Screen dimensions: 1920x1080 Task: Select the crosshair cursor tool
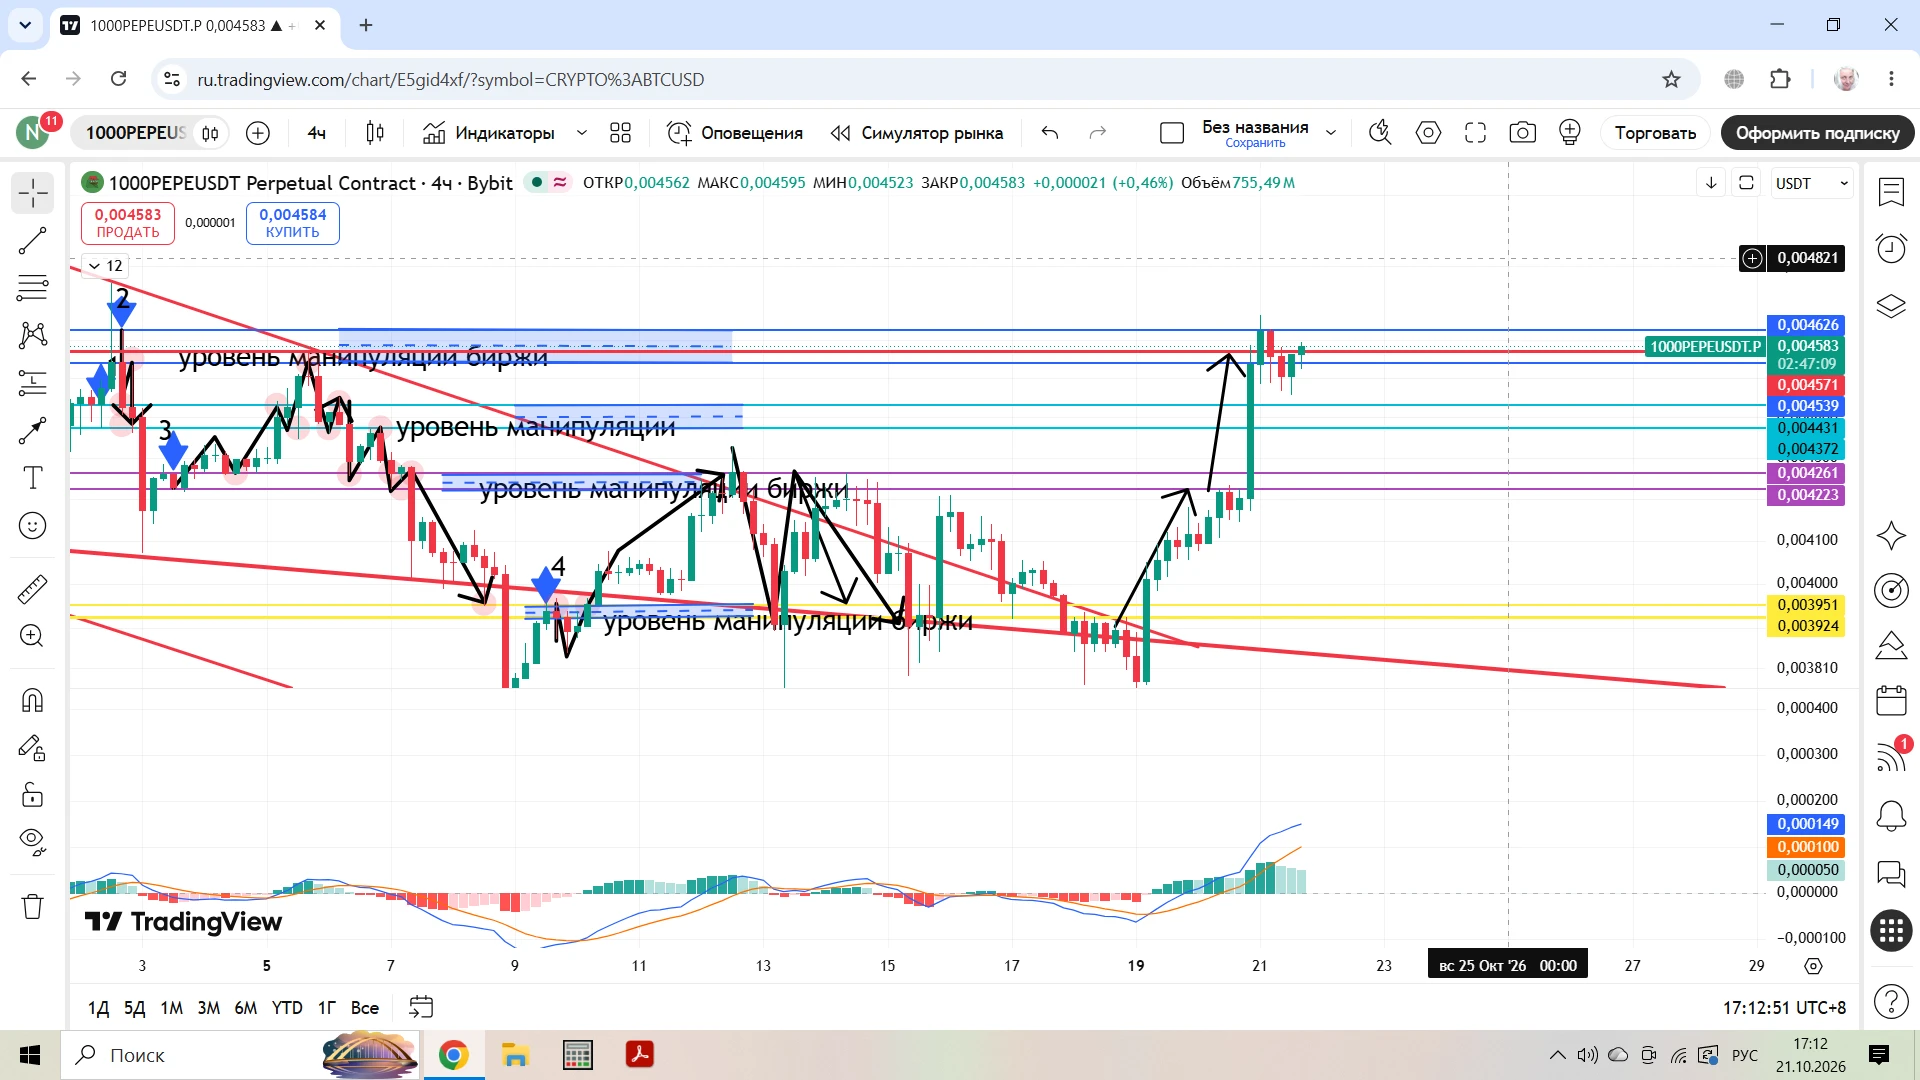33,193
